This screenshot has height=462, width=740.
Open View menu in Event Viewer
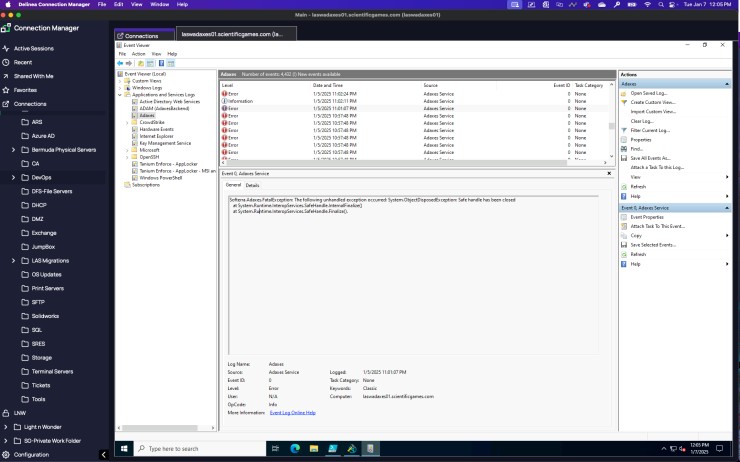tap(156, 54)
